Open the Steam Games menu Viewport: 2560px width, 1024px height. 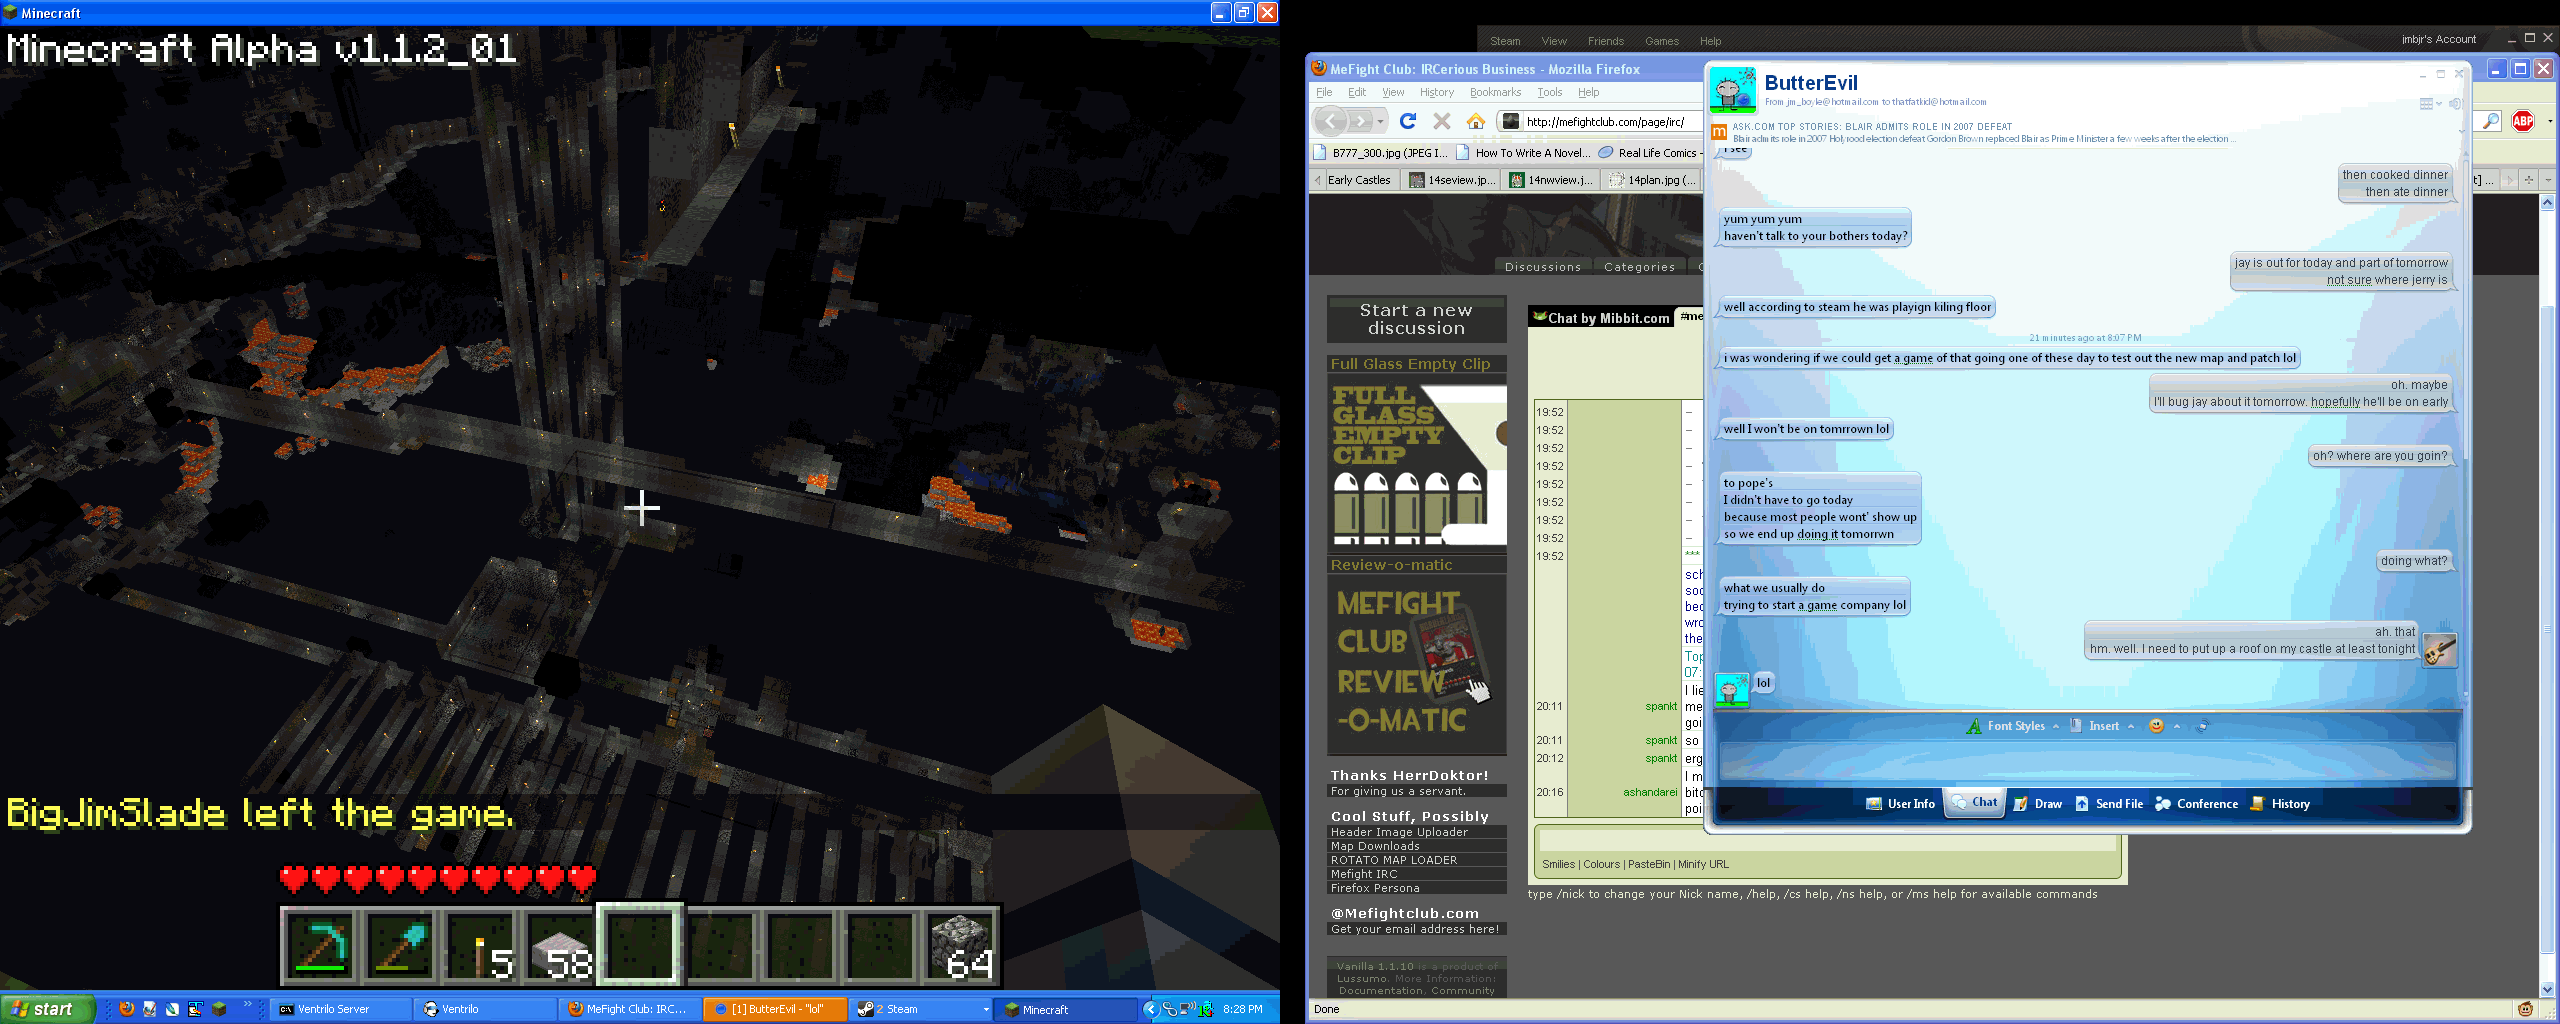pos(1661,41)
